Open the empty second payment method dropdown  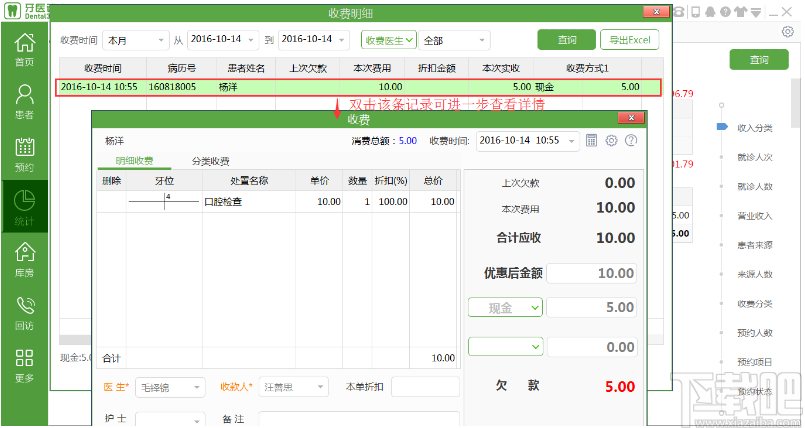coord(505,347)
